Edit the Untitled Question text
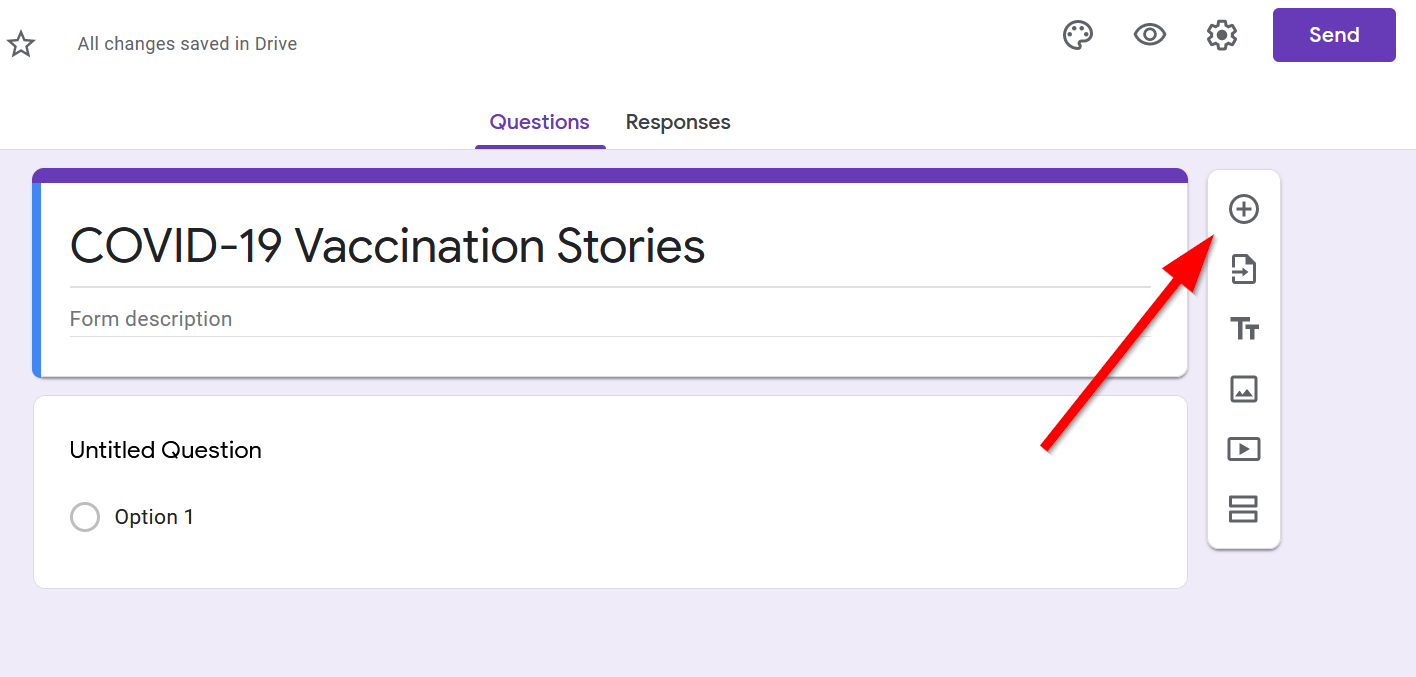 click(x=166, y=450)
